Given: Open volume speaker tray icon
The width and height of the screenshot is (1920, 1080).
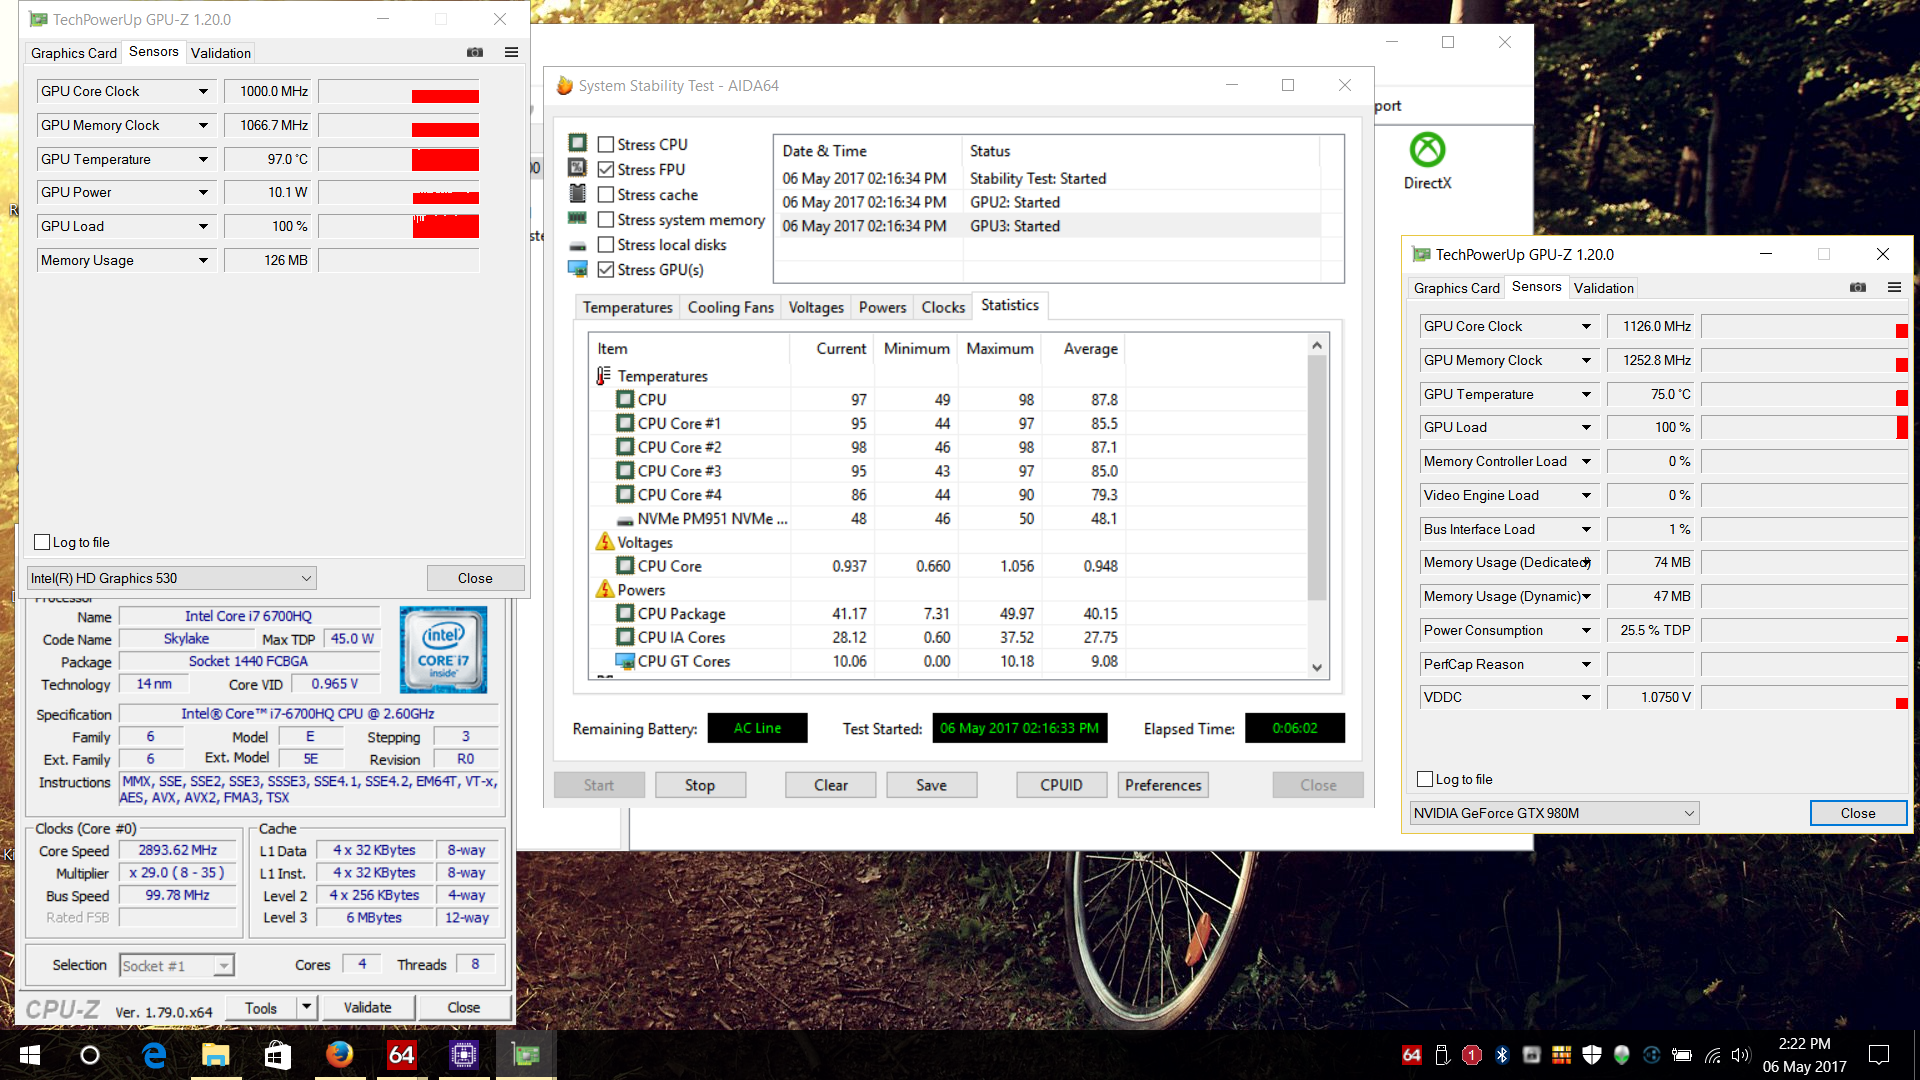Looking at the screenshot, I should [x=1741, y=1055].
